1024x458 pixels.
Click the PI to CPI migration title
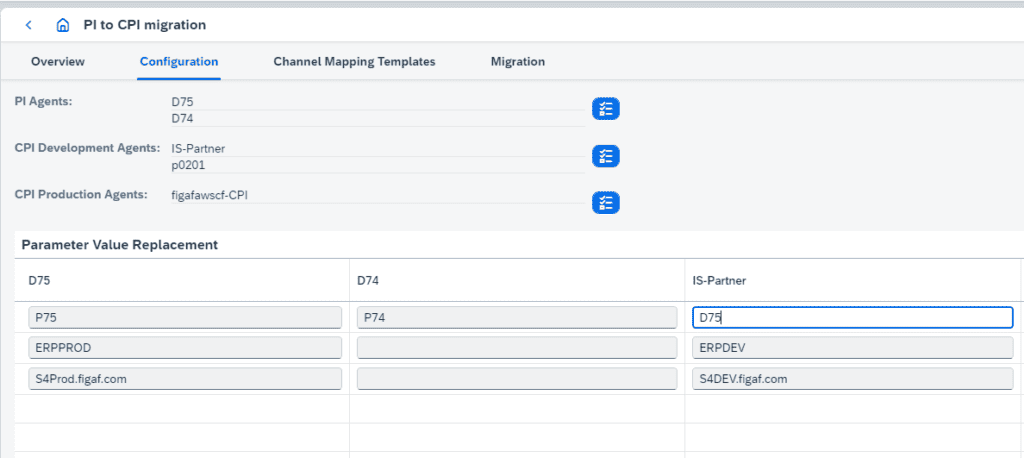(x=144, y=25)
